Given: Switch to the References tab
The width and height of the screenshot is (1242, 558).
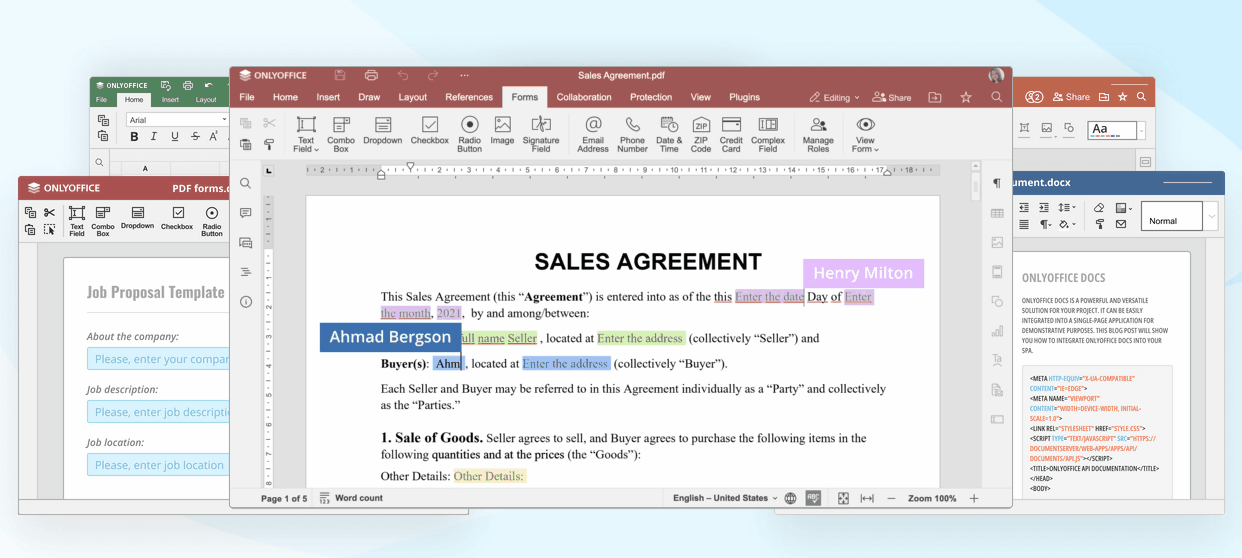Looking at the screenshot, I should (469, 97).
